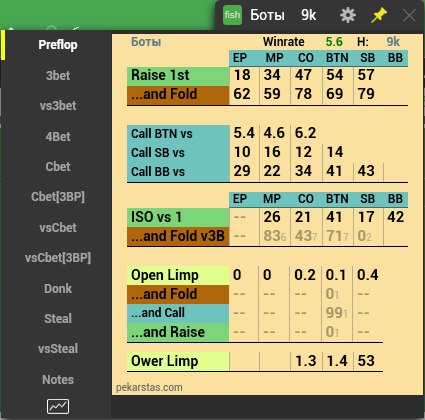Click the Raise 1st row label
Viewport: 425px width, 420px height.
[178, 76]
